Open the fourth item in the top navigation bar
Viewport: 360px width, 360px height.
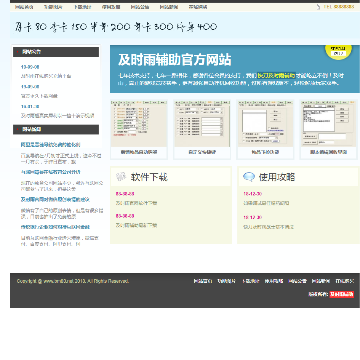(x=111, y=7)
